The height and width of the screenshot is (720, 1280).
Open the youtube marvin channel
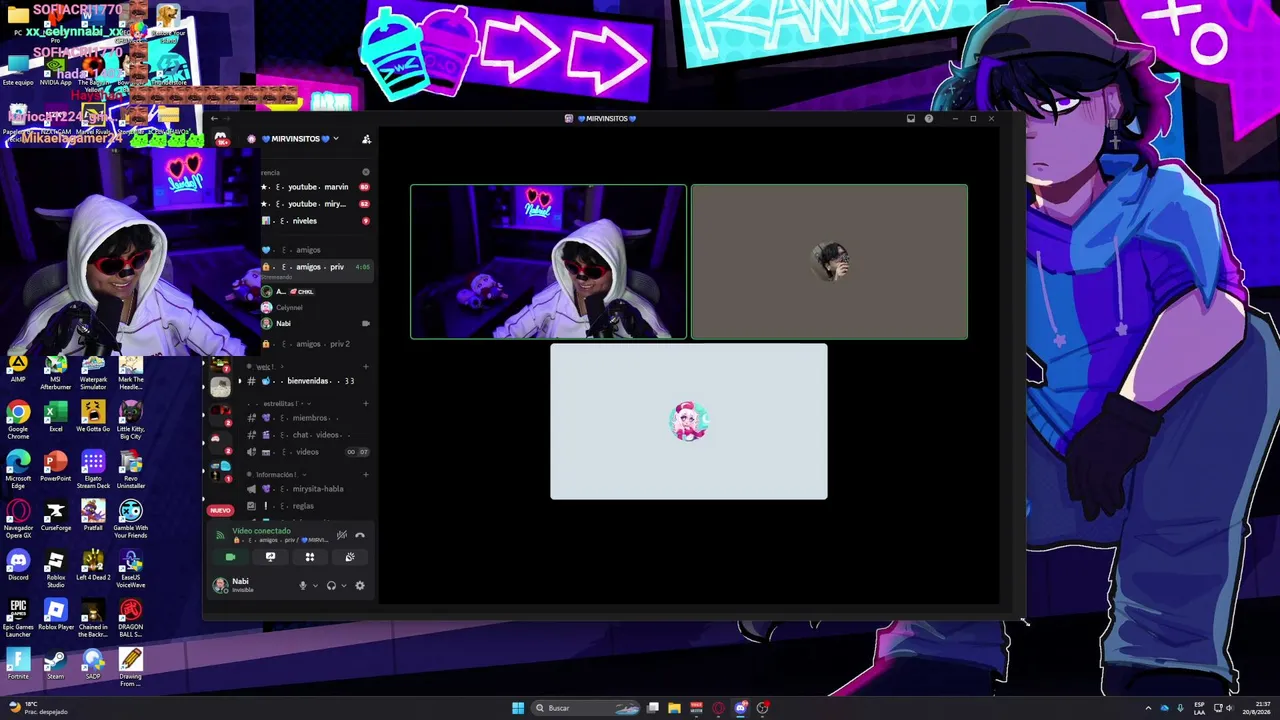pyautogui.click(x=315, y=187)
